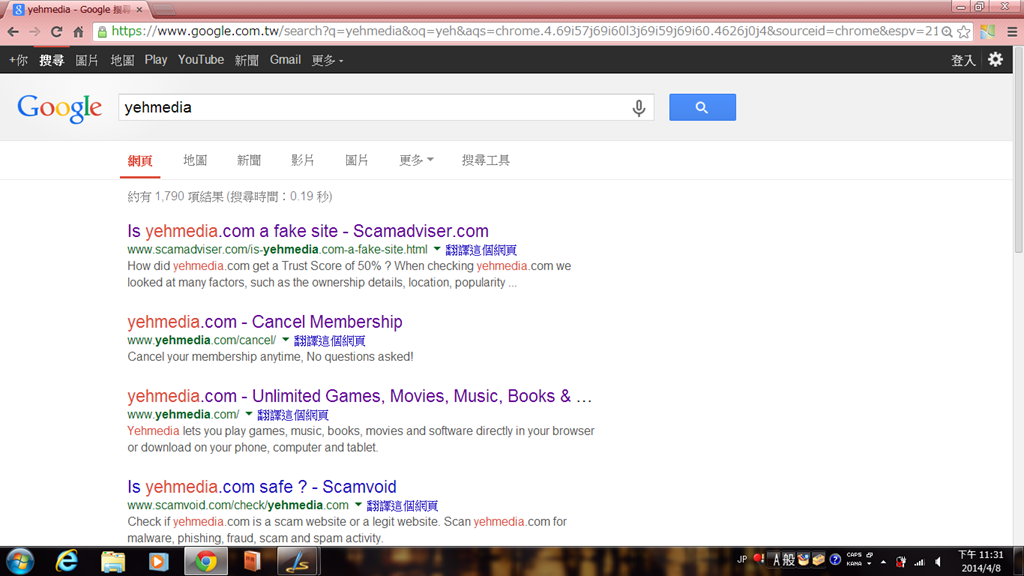The width and height of the screenshot is (1024, 576).
Task: Open the Windows Start button
Action: click(x=20, y=561)
